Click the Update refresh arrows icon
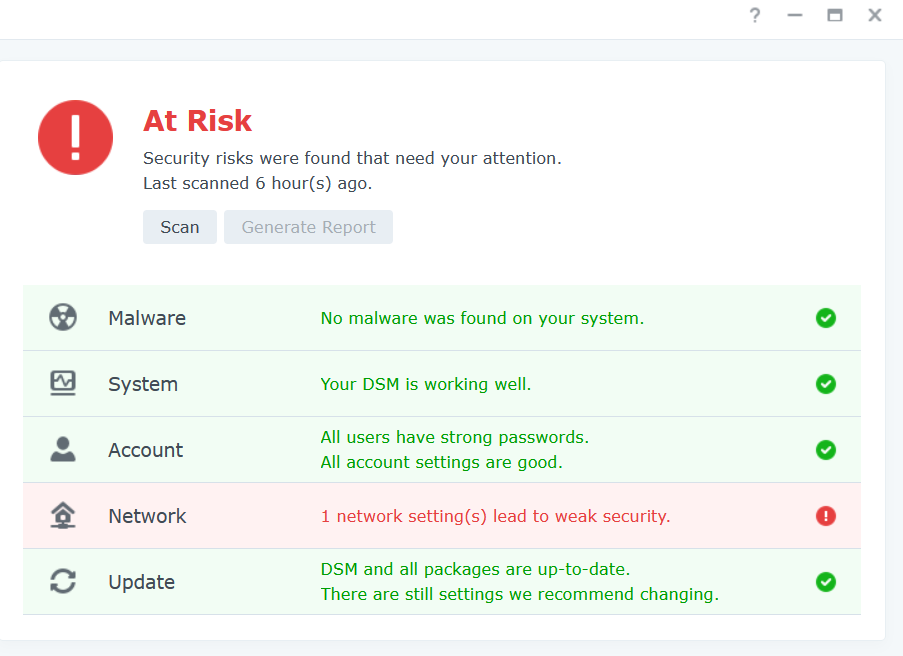 [63, 582]
